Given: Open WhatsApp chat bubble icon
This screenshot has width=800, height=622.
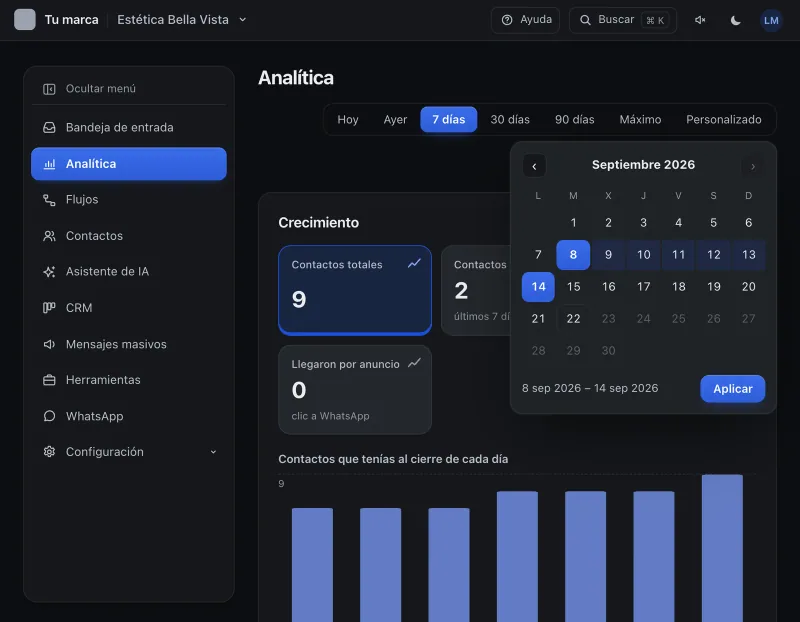Looking at the screenshot, I should (49, 416).
